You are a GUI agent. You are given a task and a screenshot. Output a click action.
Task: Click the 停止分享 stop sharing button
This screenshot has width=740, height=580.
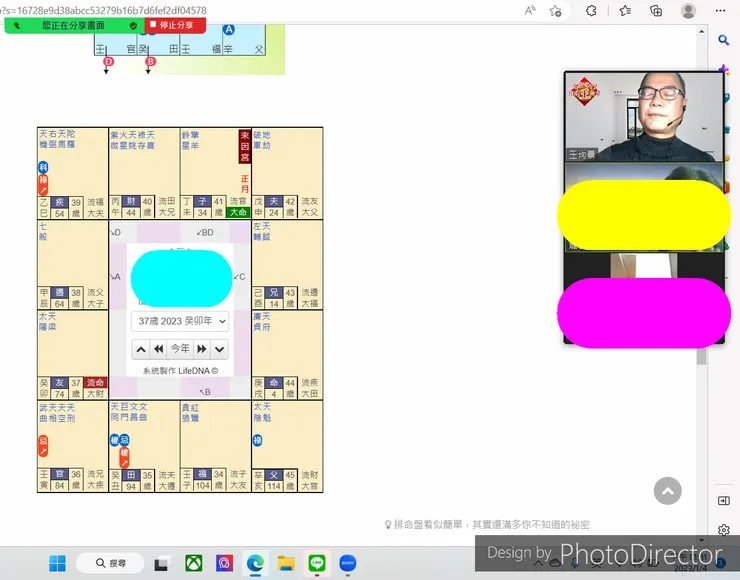175,25
